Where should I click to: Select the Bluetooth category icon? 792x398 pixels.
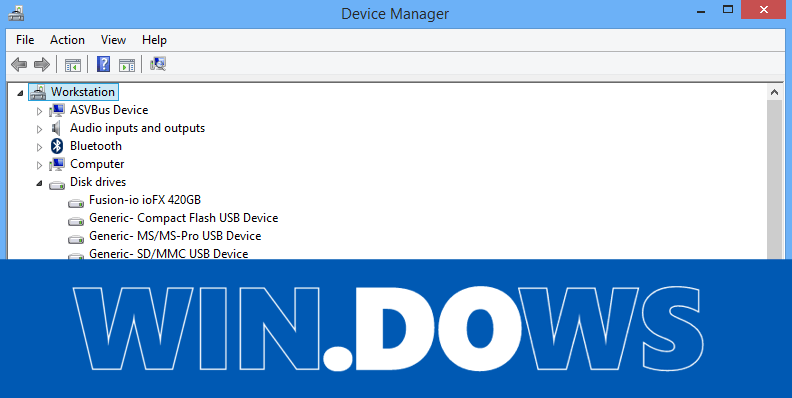click(x=57, y=146)
